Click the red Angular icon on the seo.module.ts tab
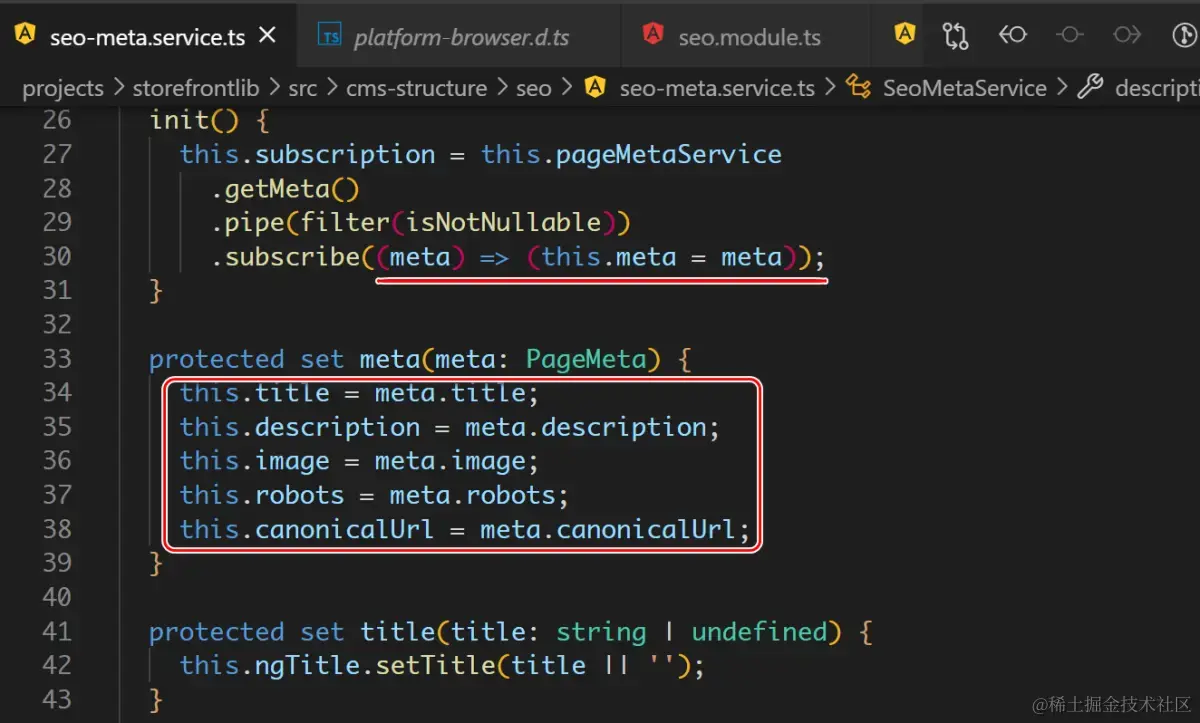1200x723 pixels. (x=653, y=36)
